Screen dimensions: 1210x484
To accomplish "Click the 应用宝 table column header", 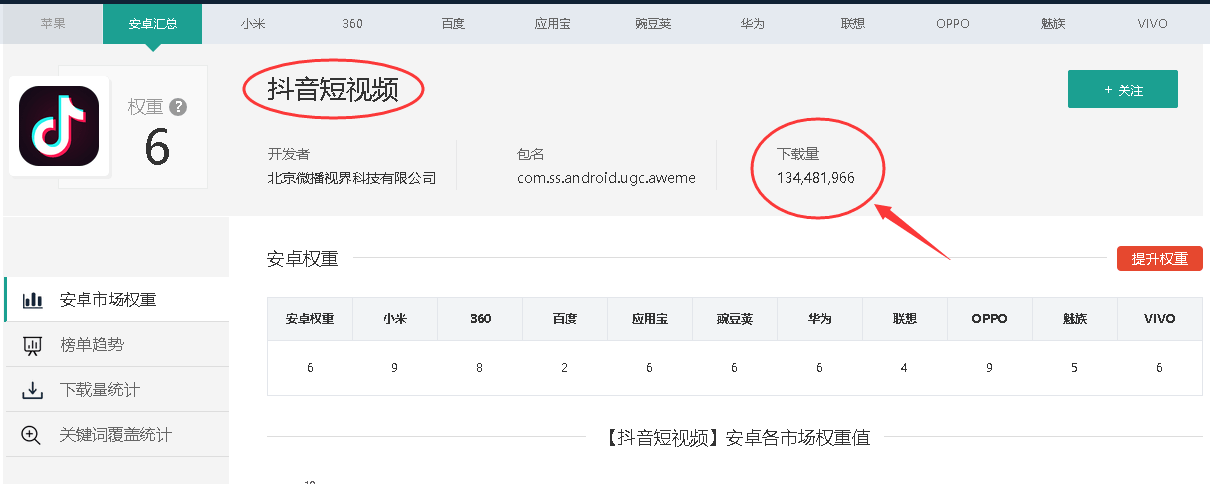I will (650, 319).
